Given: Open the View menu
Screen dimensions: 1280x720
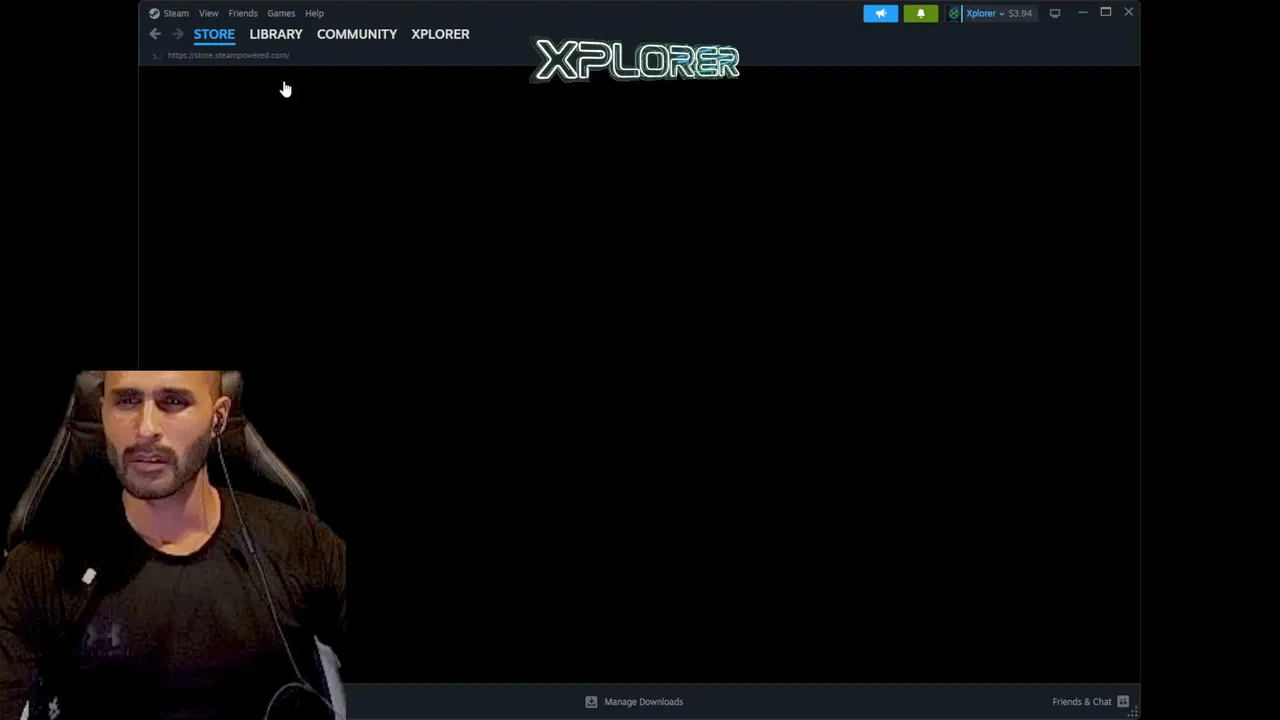Looking at the screenshot, I should (x=208, y=13).
